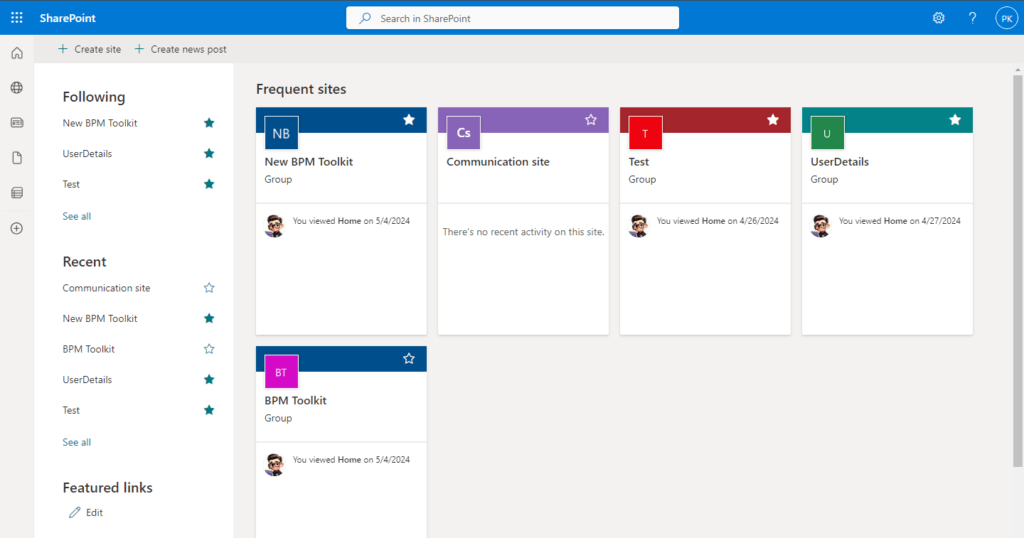1024x538 pixels.
Task: Click the Create plus-circle icon in left rail
Action: coord(17,228)
